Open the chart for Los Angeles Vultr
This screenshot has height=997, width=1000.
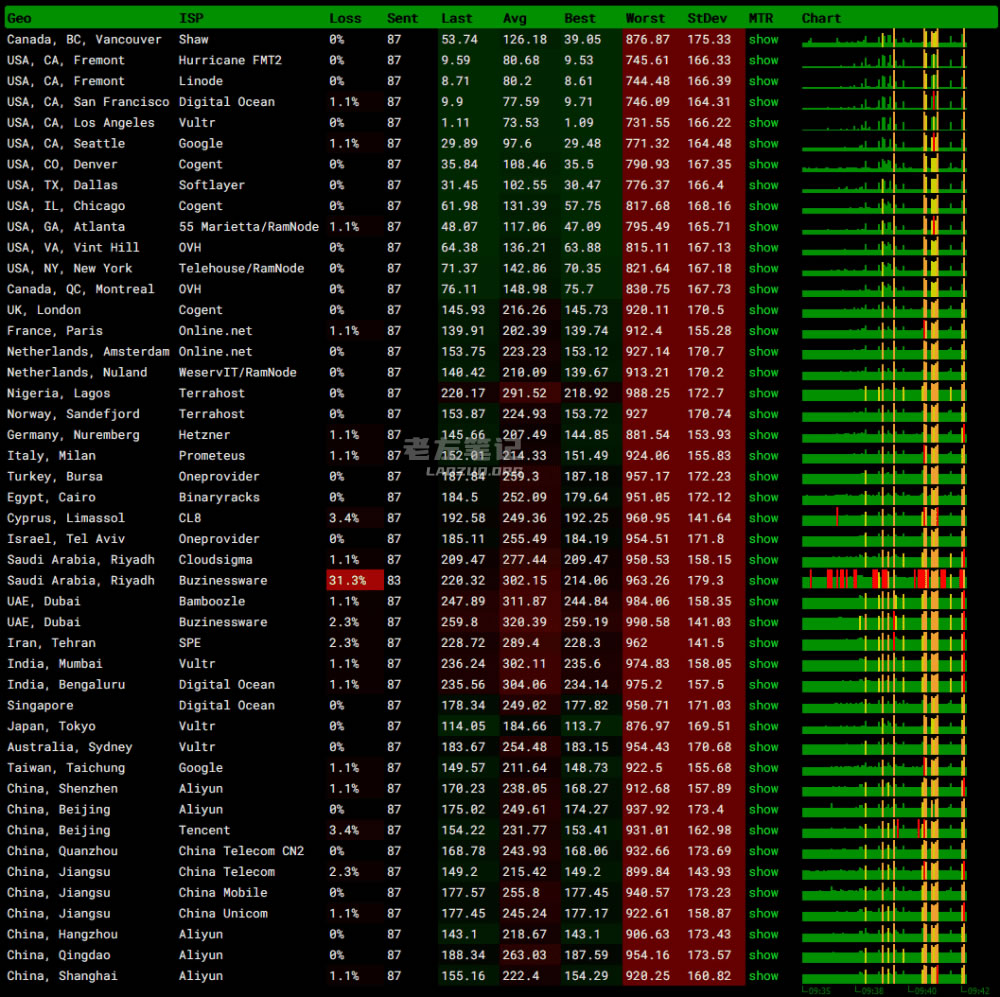coord(884,123)
